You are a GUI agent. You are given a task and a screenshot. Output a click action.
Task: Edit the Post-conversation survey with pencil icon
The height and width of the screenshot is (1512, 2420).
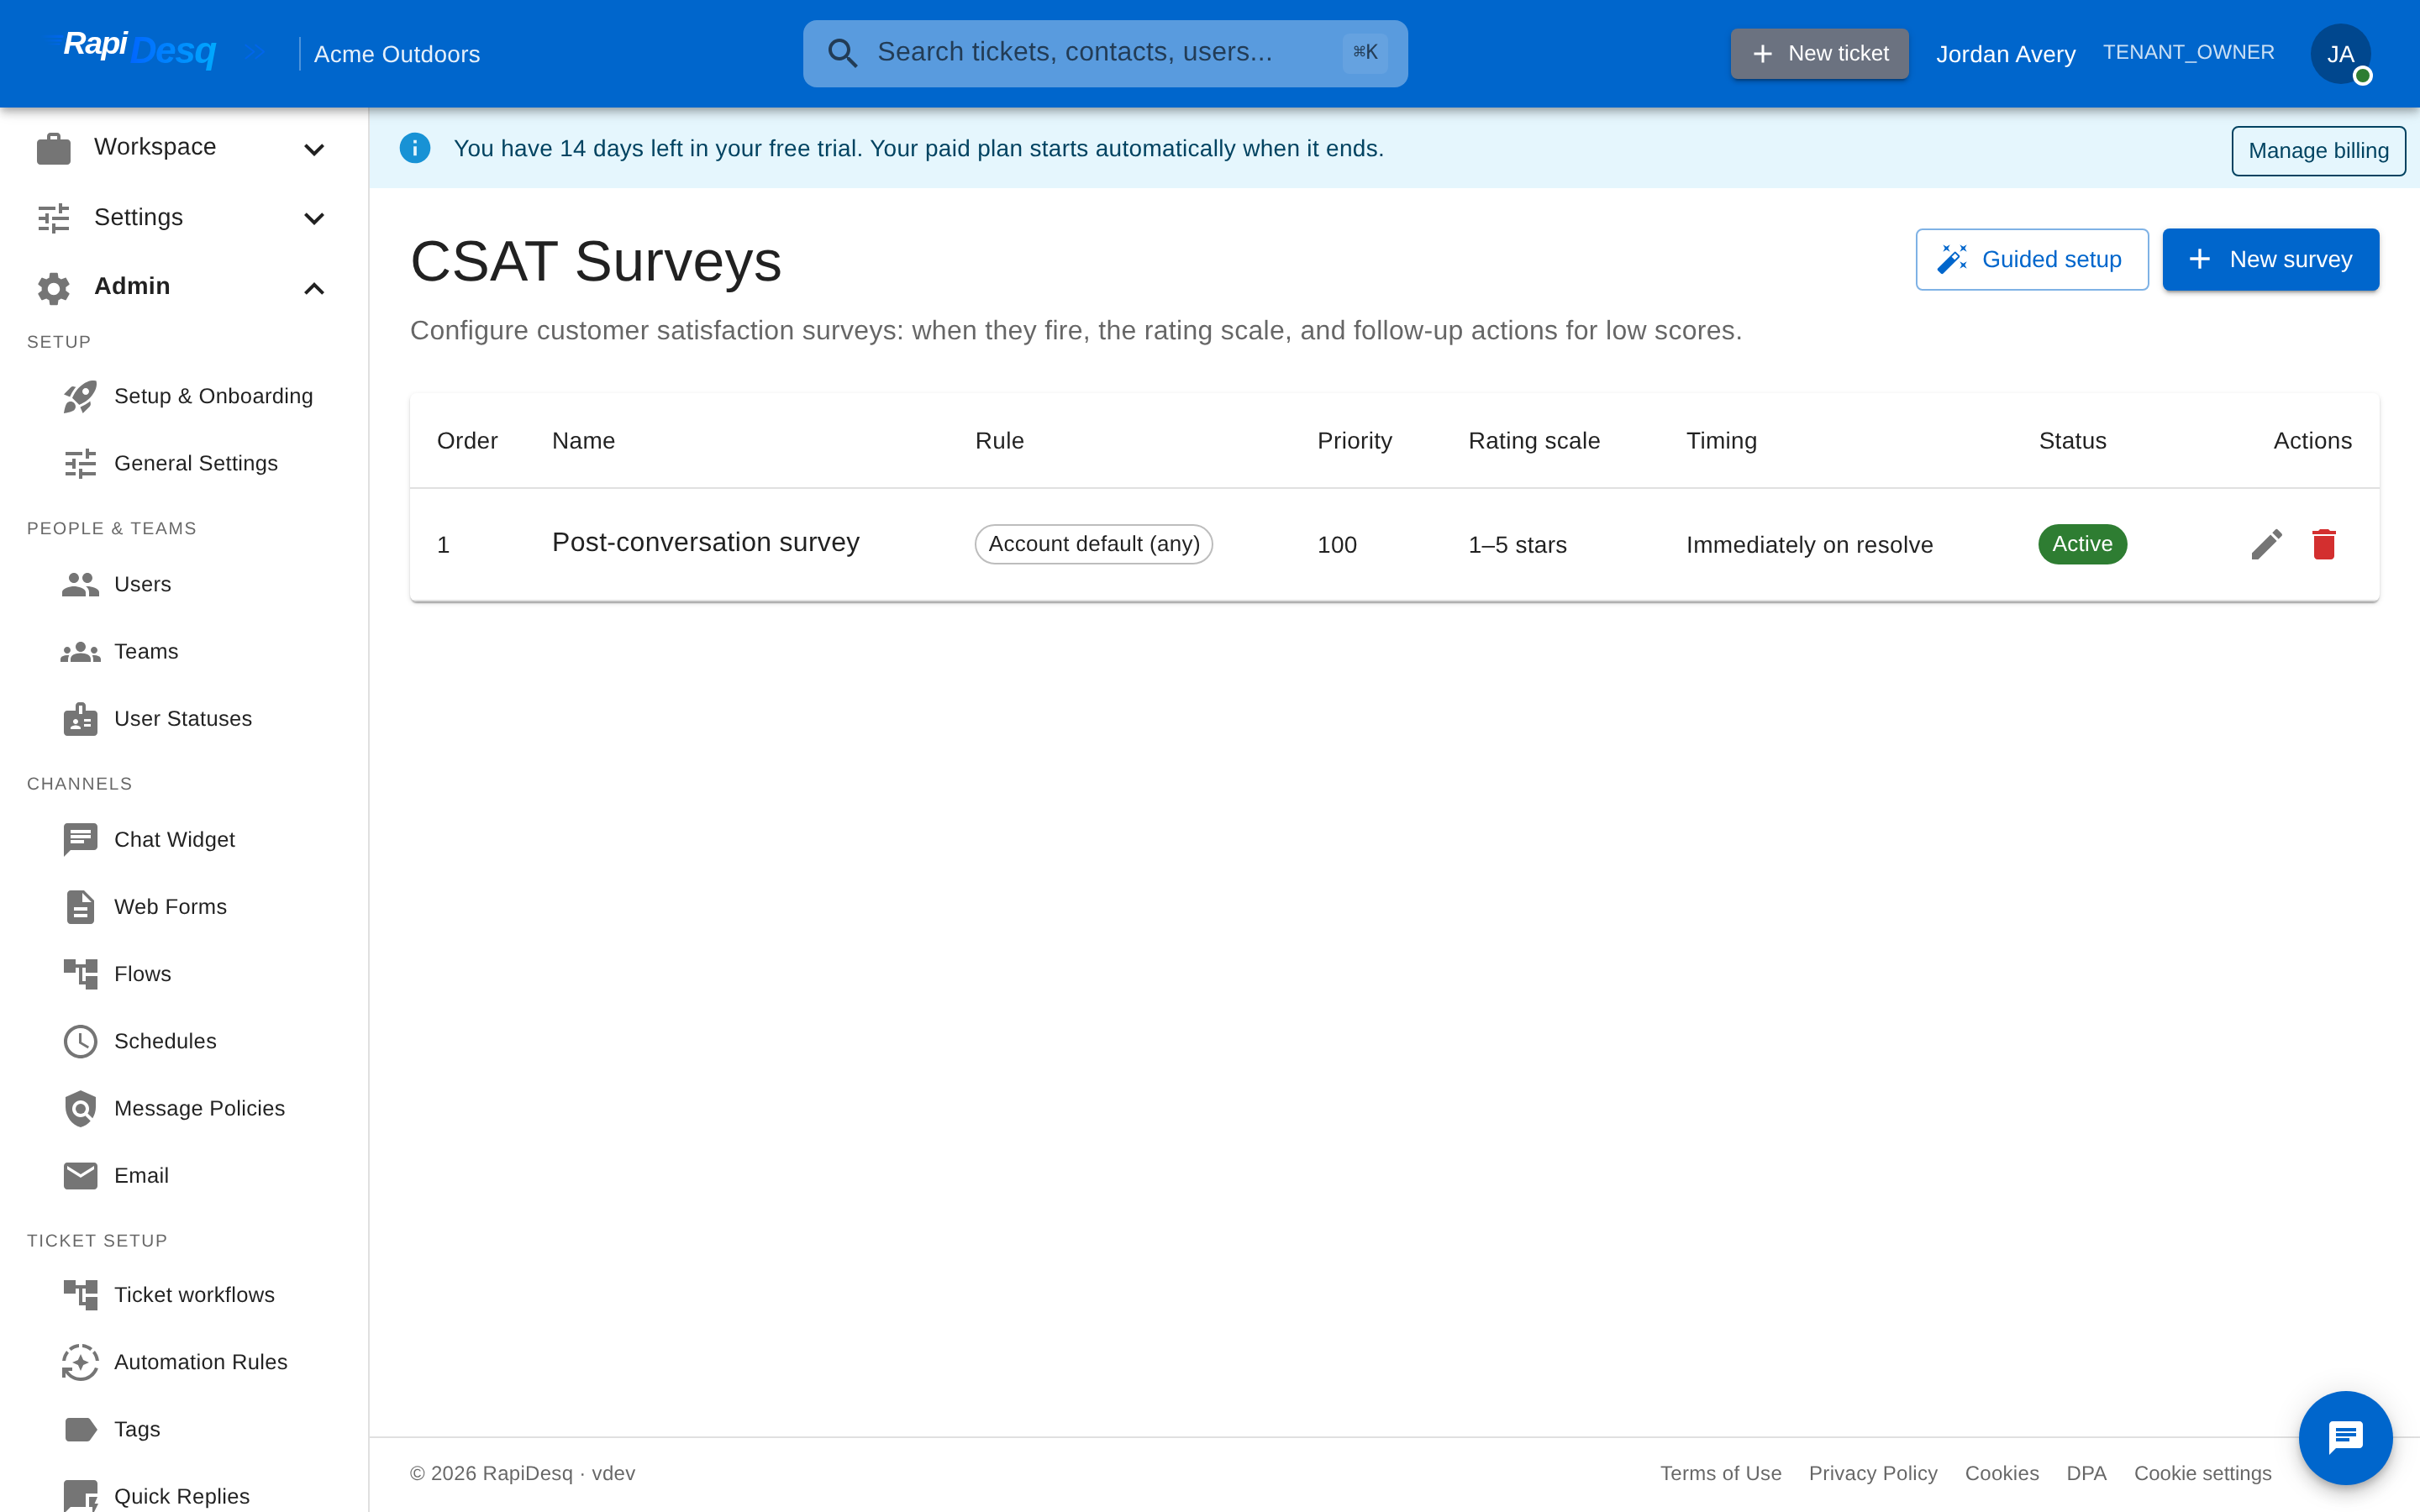pos(2266,544)
